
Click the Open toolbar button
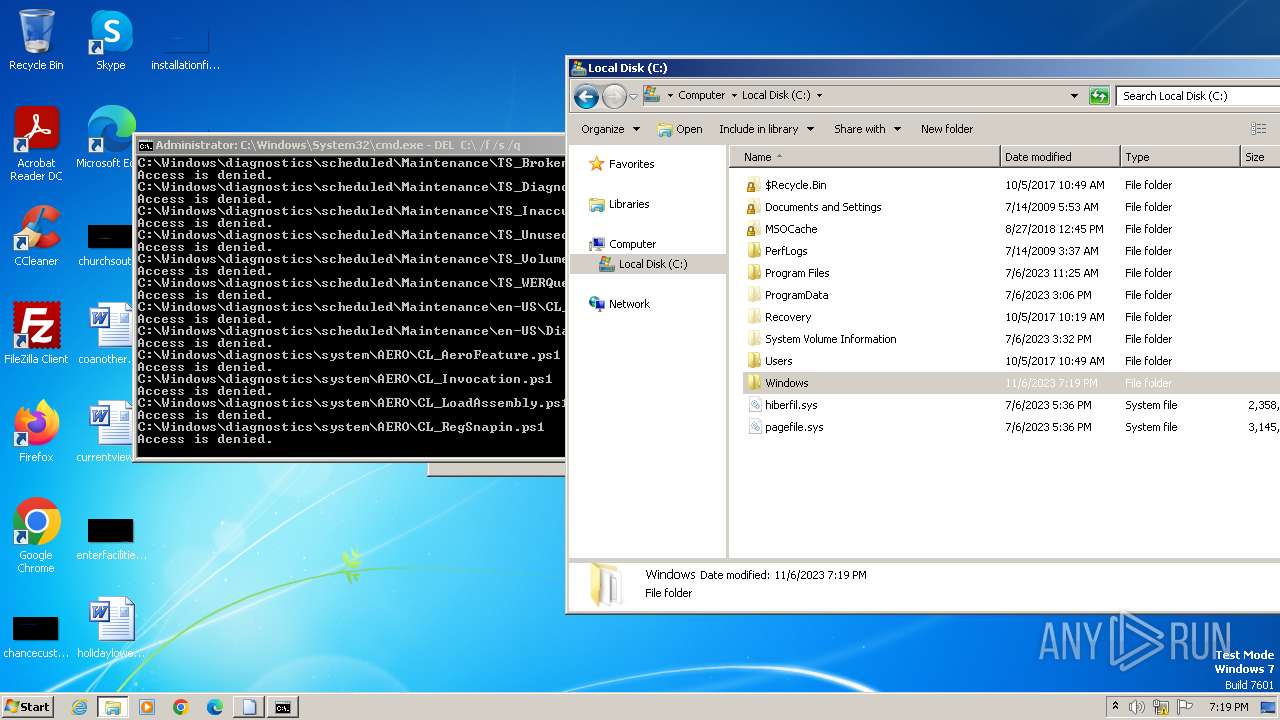coord(680,129)
